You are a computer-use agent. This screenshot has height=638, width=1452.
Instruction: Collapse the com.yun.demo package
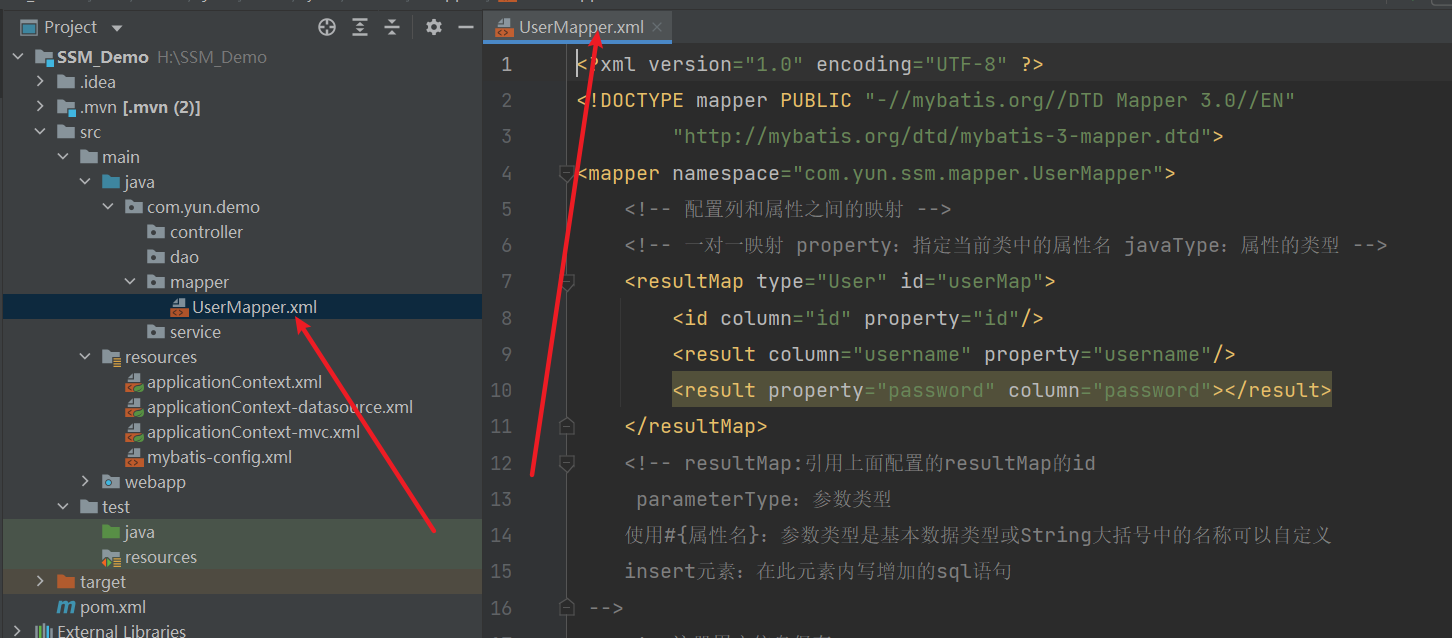coord(108,207)
